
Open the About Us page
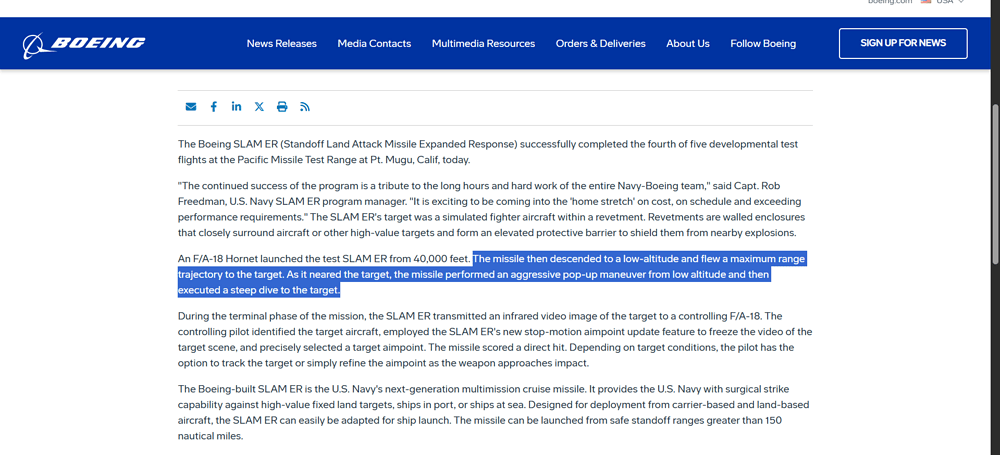pyautogui.click(x=687, y=44)
